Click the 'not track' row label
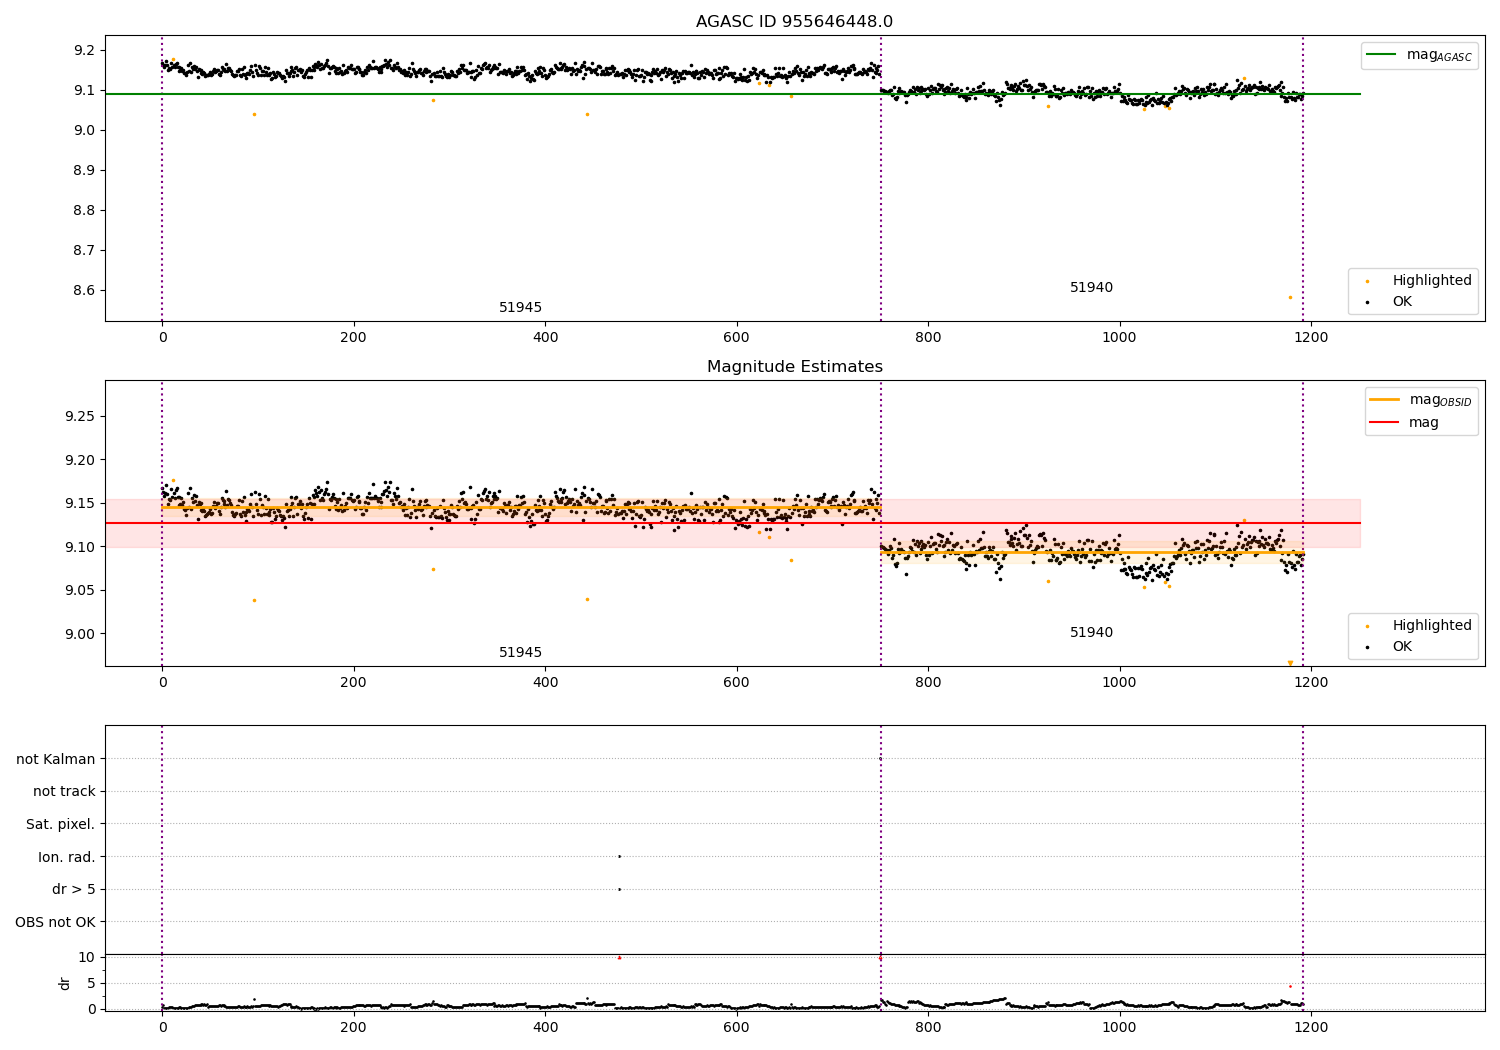1500x1050 pixels. tap(64, 791)
